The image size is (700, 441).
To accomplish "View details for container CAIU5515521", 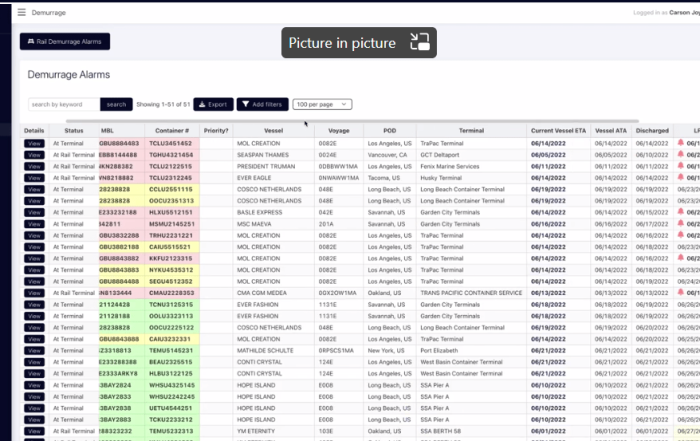I will tap(34, 247).
